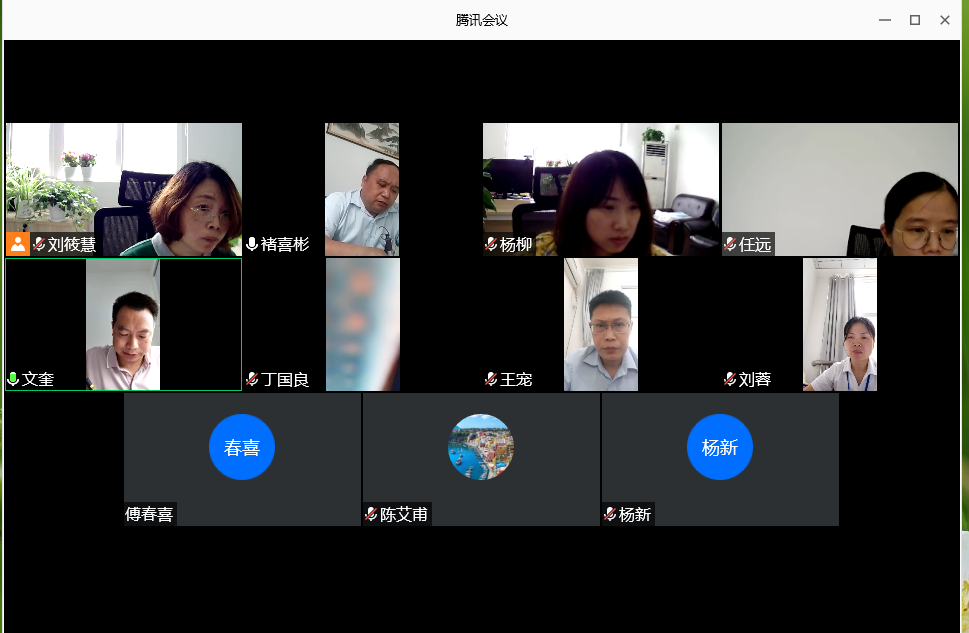
Task: Click the muted mic icon next to 丁国良
Action: pos(252,379)
